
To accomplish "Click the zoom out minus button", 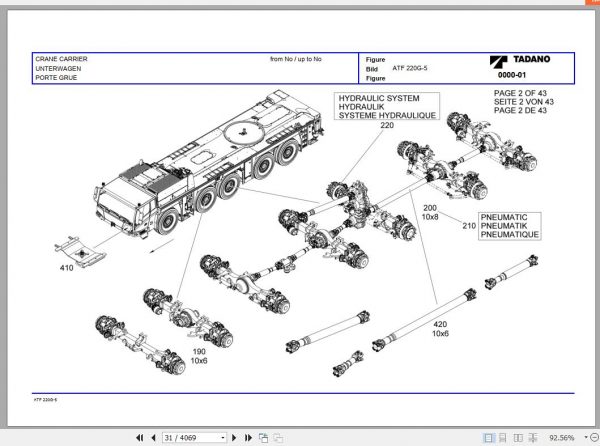I will 594,437.
